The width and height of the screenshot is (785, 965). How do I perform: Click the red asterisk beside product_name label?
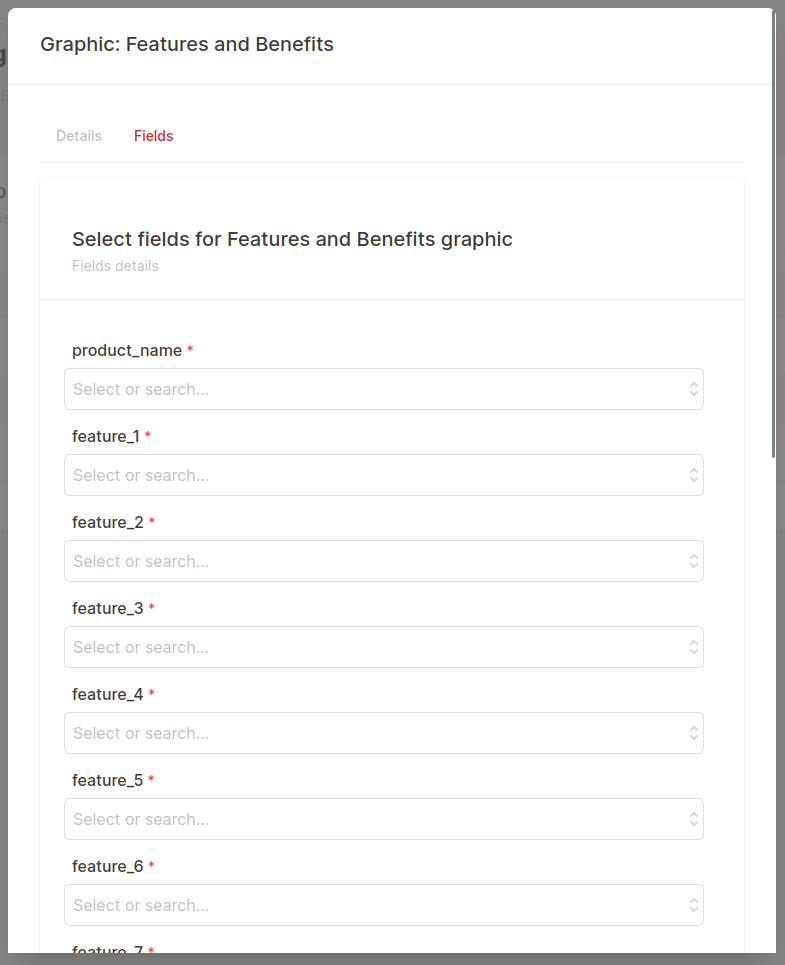pos(191,349)
